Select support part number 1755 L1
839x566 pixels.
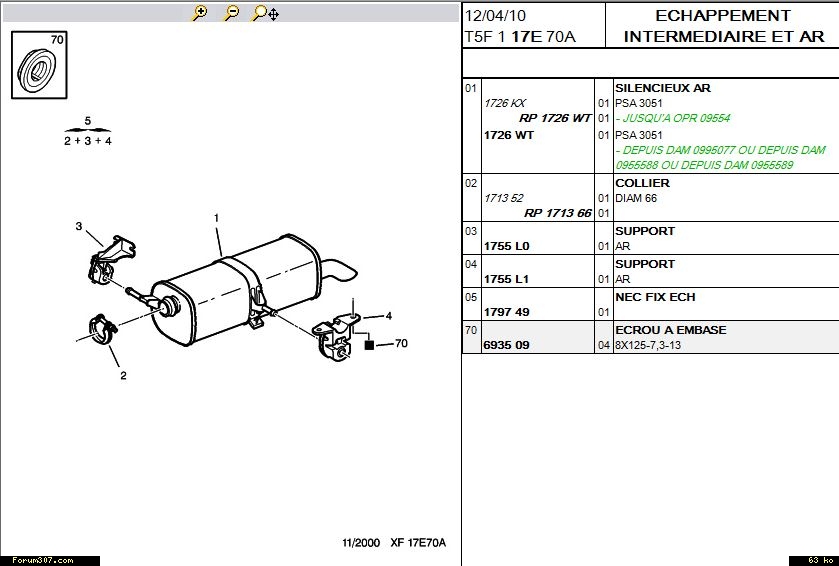point(506,279)
